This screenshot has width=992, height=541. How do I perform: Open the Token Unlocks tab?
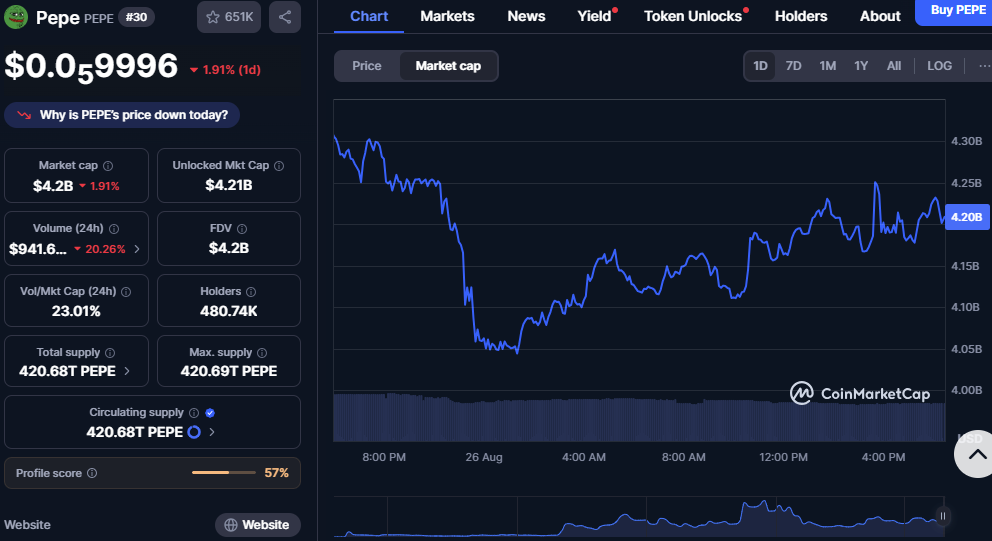click(693, 16)
